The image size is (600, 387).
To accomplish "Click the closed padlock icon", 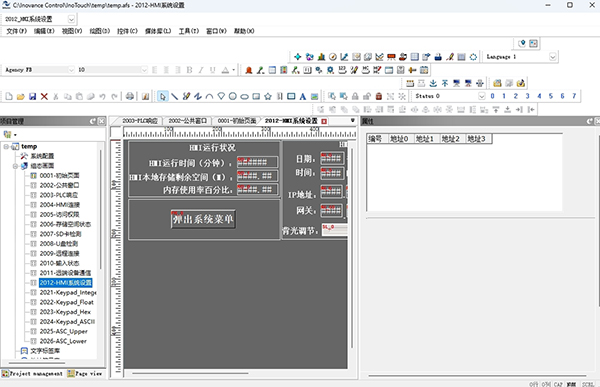I will click(355, 96).
